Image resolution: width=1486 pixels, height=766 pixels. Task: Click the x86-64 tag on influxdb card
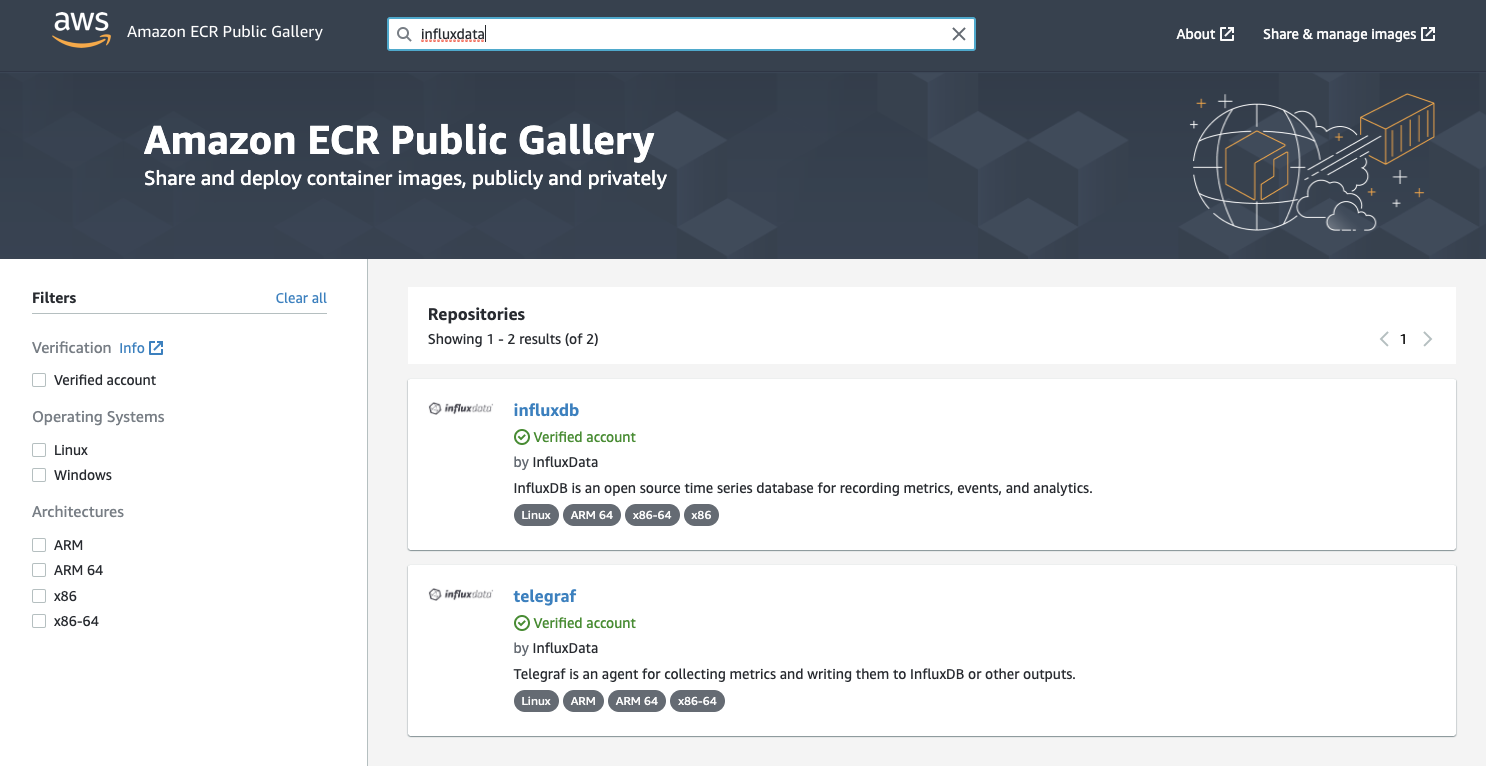[652, 515]
